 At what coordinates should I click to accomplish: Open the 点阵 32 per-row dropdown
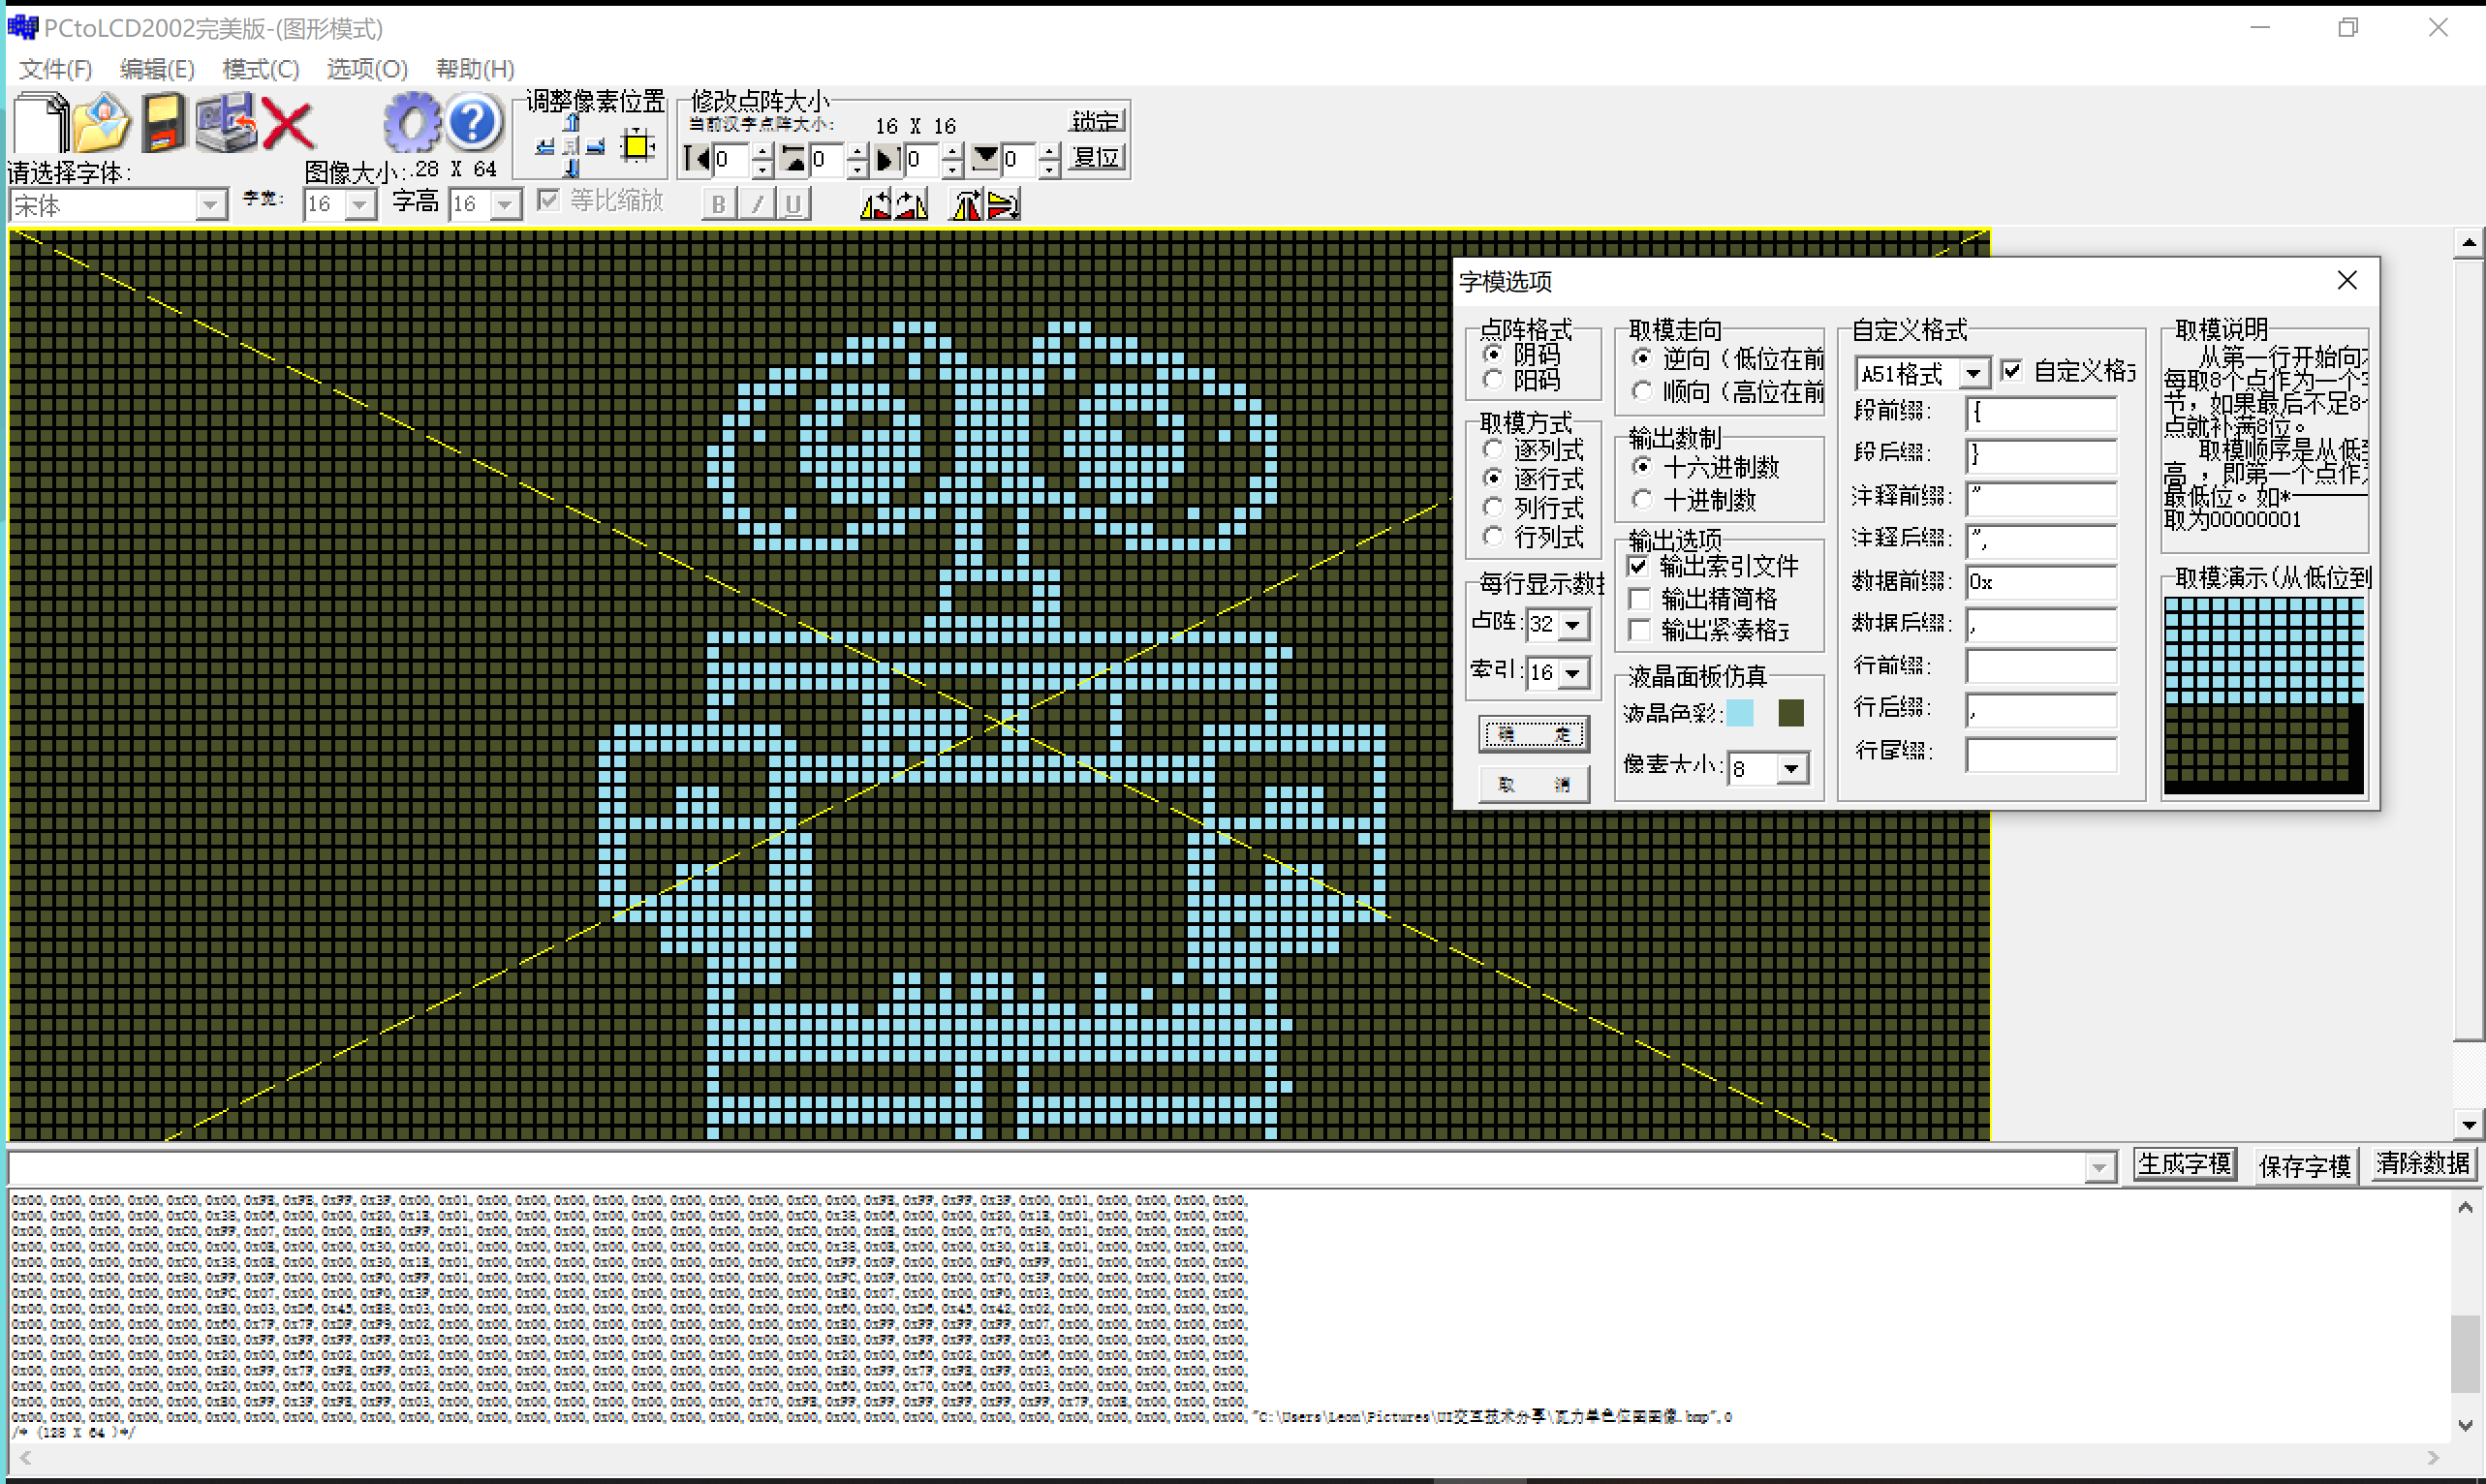[x=1573, y=625]
